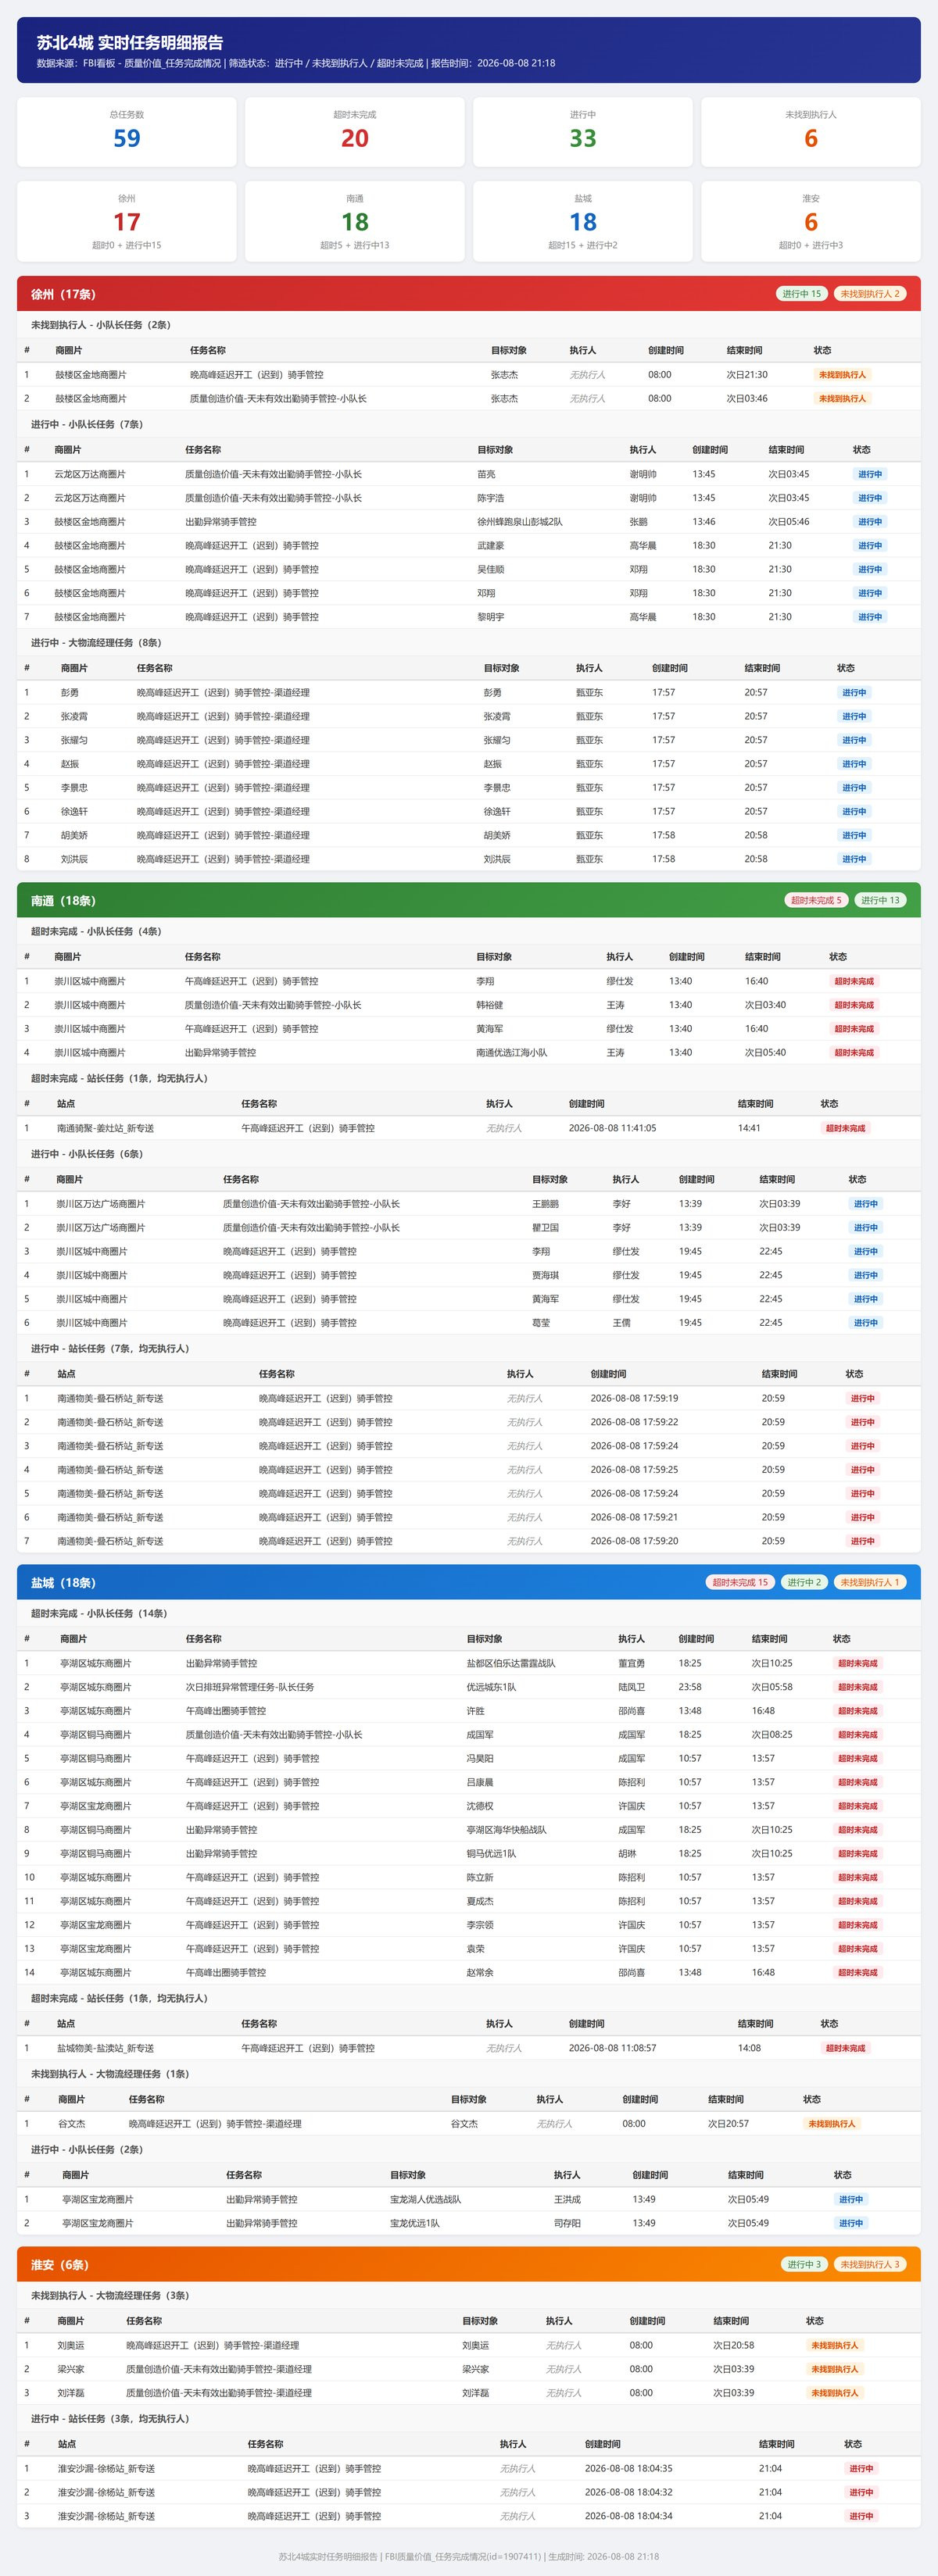Select the 未找到执行人 6 summary card
The image size is (938, 2576).
(x=811, y=131)
